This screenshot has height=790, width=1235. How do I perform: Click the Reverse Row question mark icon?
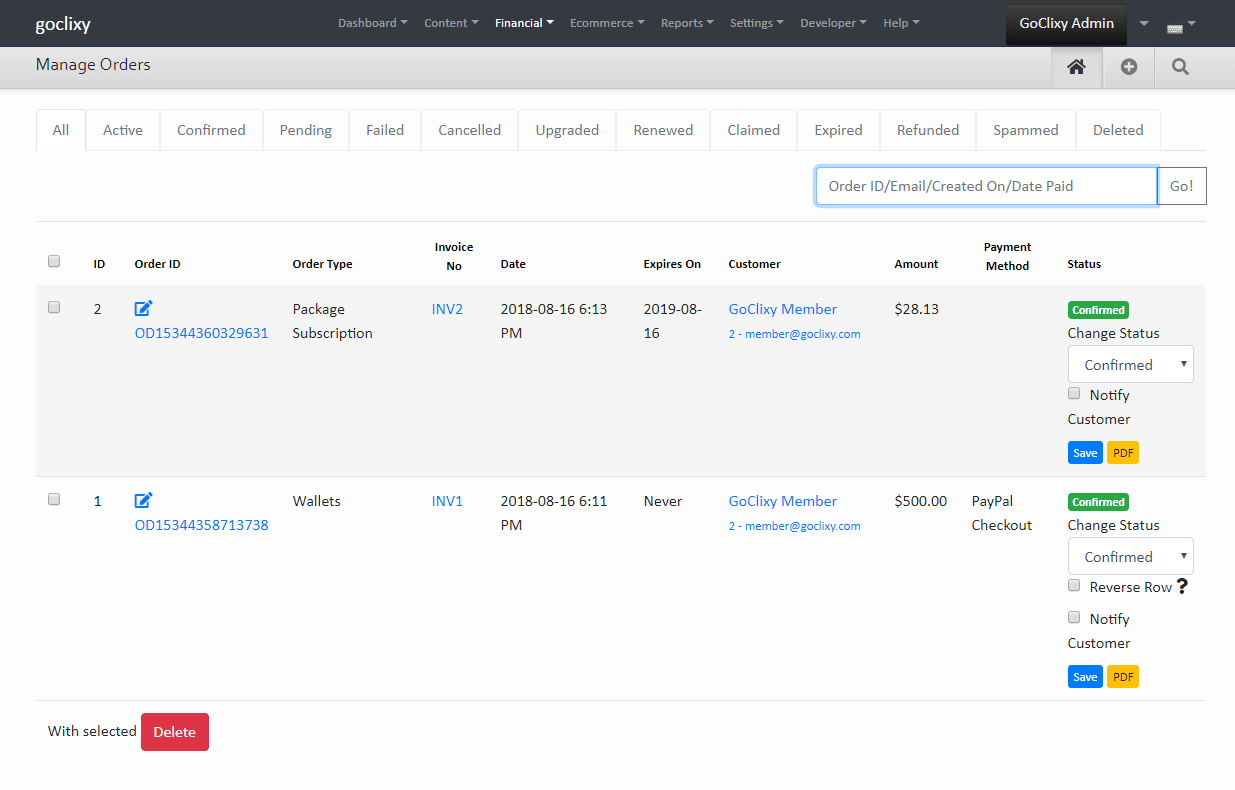[1182, 587]
